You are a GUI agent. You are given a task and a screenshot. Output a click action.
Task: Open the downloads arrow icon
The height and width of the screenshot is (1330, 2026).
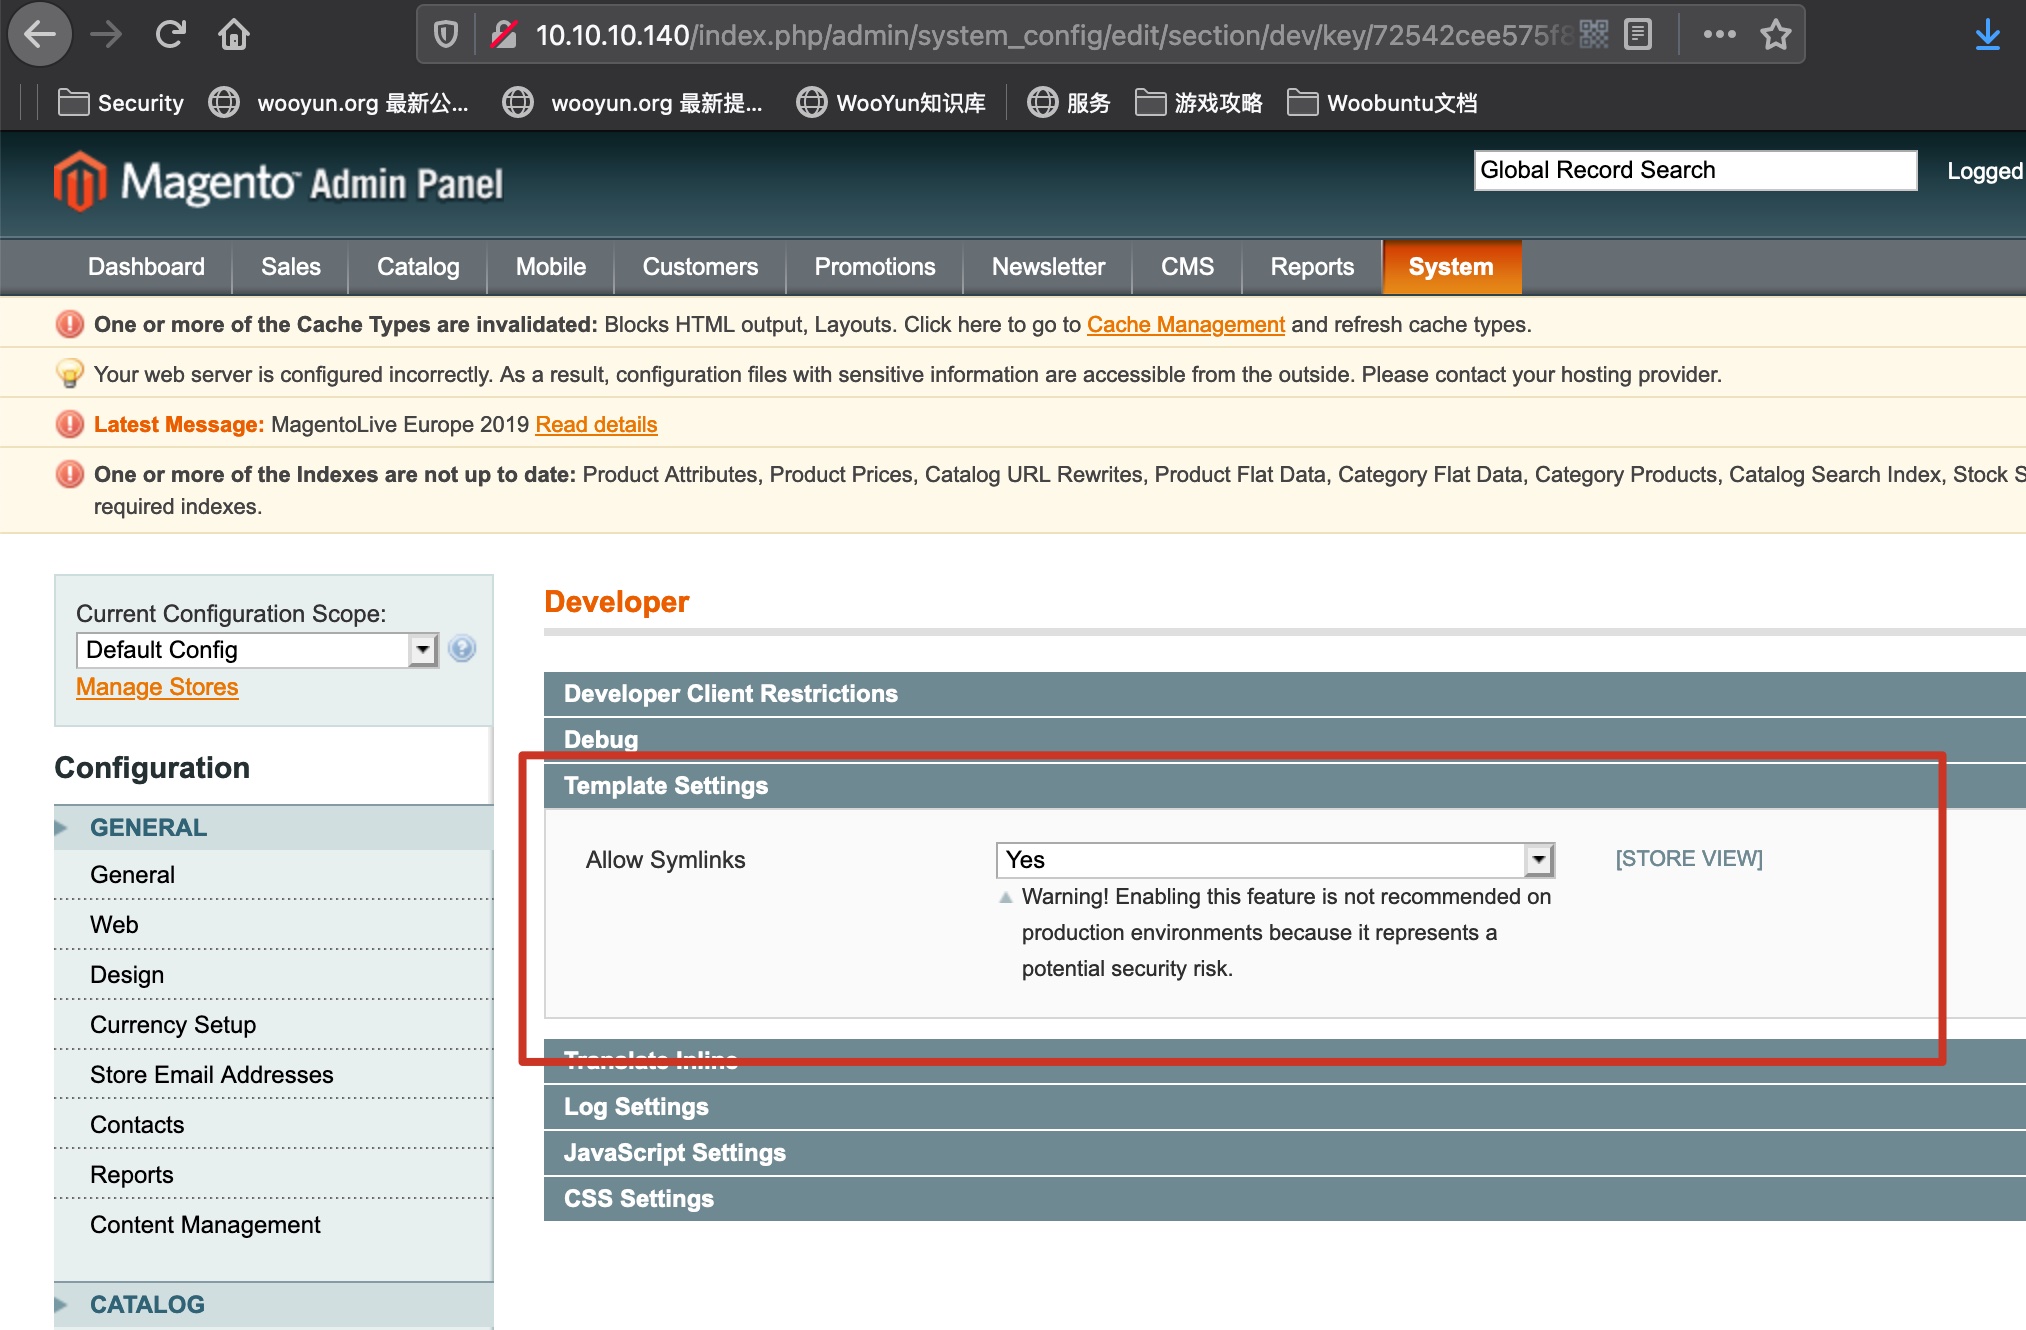[1987, 35]
